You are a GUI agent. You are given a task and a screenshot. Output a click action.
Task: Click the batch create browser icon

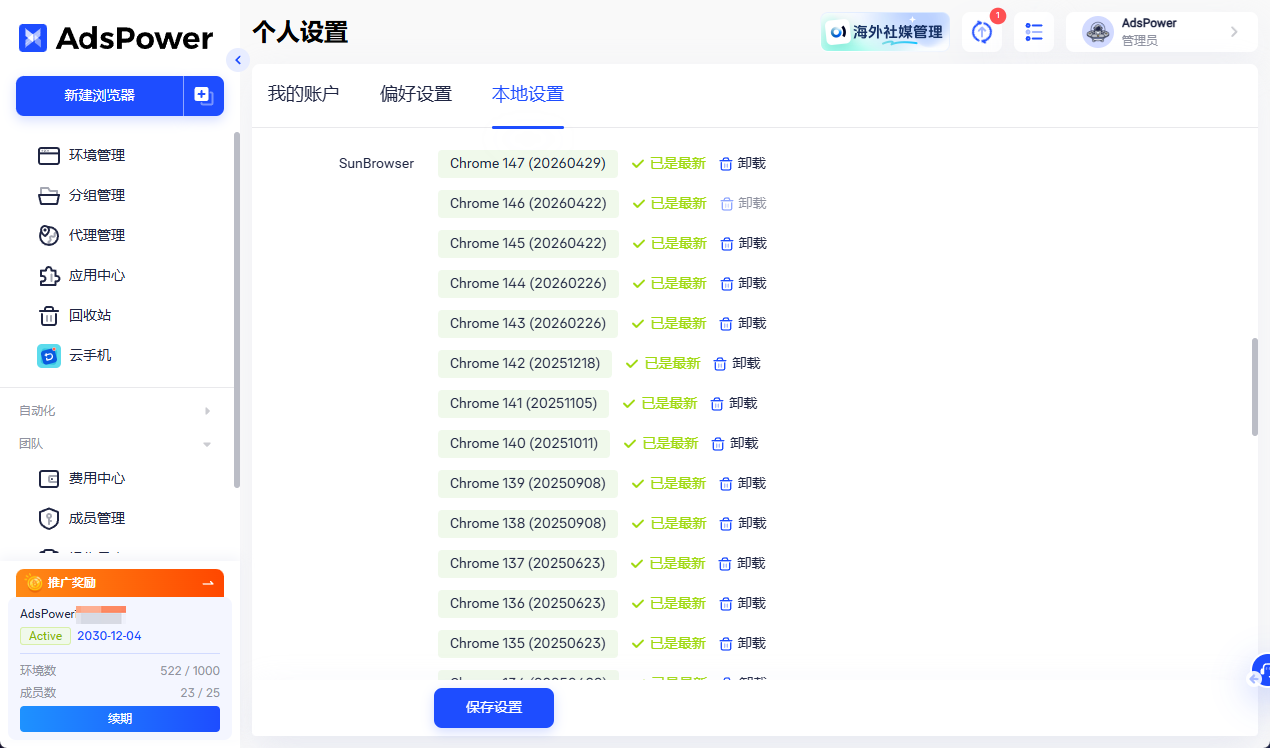coord(203,96)
